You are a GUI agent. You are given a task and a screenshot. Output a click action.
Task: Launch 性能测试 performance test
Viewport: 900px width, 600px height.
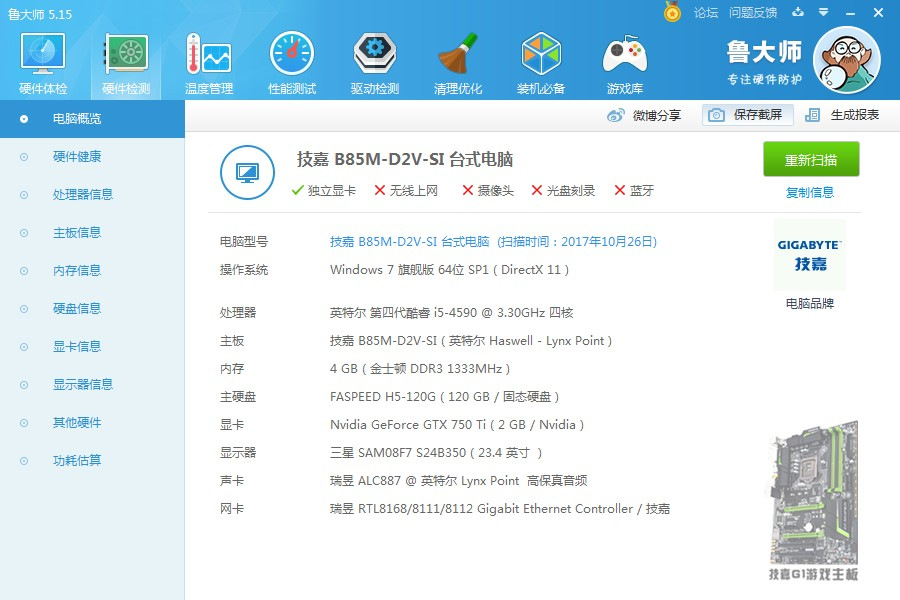coord(292,64)
